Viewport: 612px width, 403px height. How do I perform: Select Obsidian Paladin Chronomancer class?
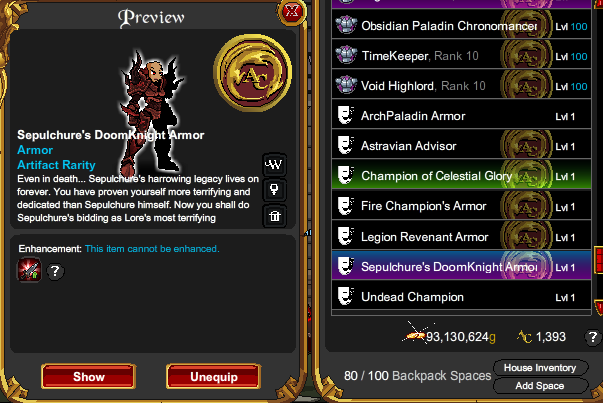[461, 26]
